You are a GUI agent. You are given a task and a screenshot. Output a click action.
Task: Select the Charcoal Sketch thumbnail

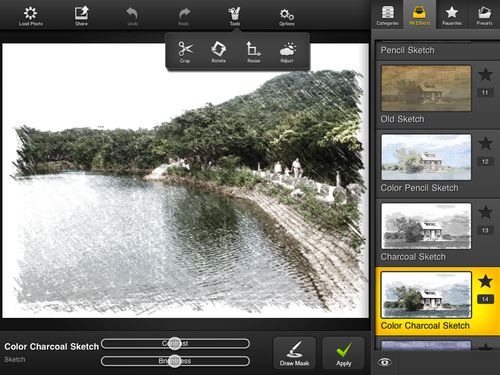coord(426,226)
